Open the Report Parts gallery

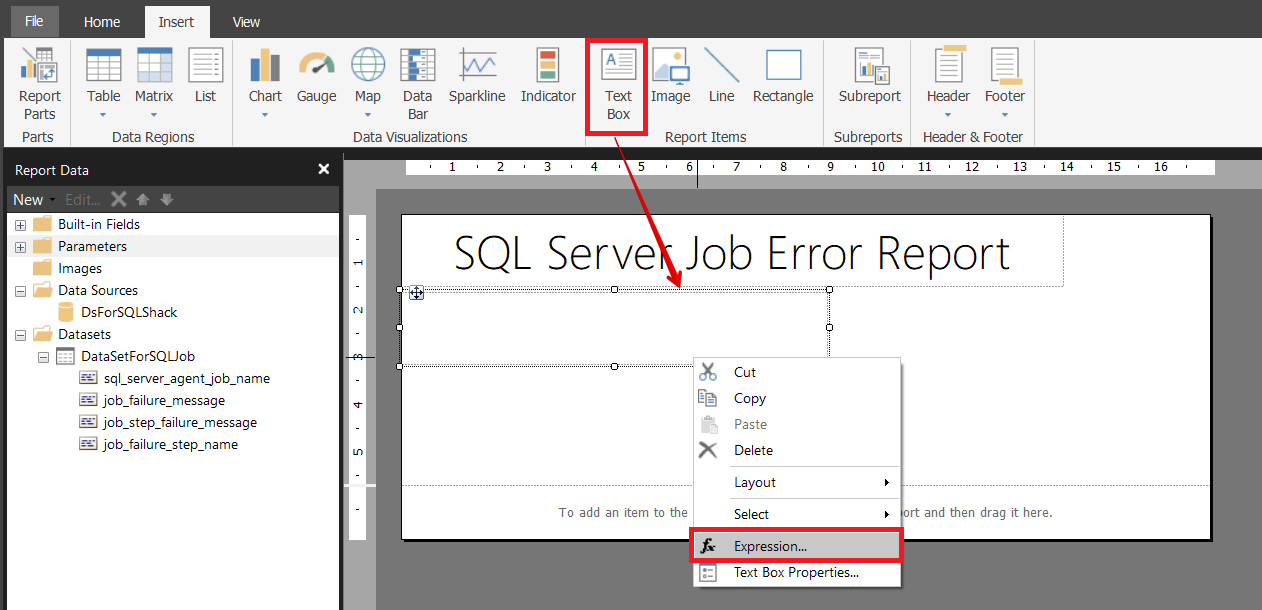click(x=40, y=84)
